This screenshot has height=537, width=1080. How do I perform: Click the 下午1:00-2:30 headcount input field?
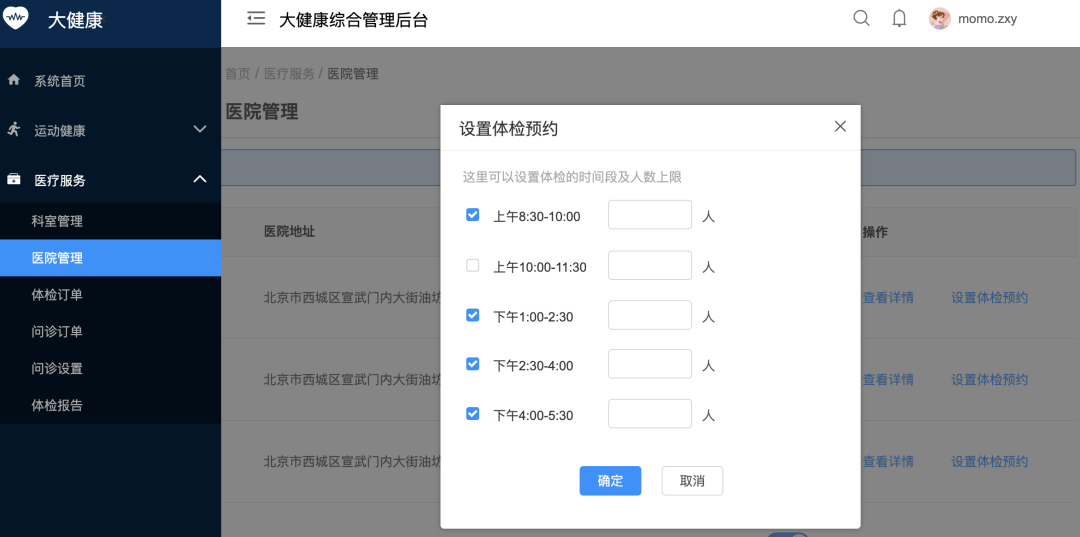[650, 315]
